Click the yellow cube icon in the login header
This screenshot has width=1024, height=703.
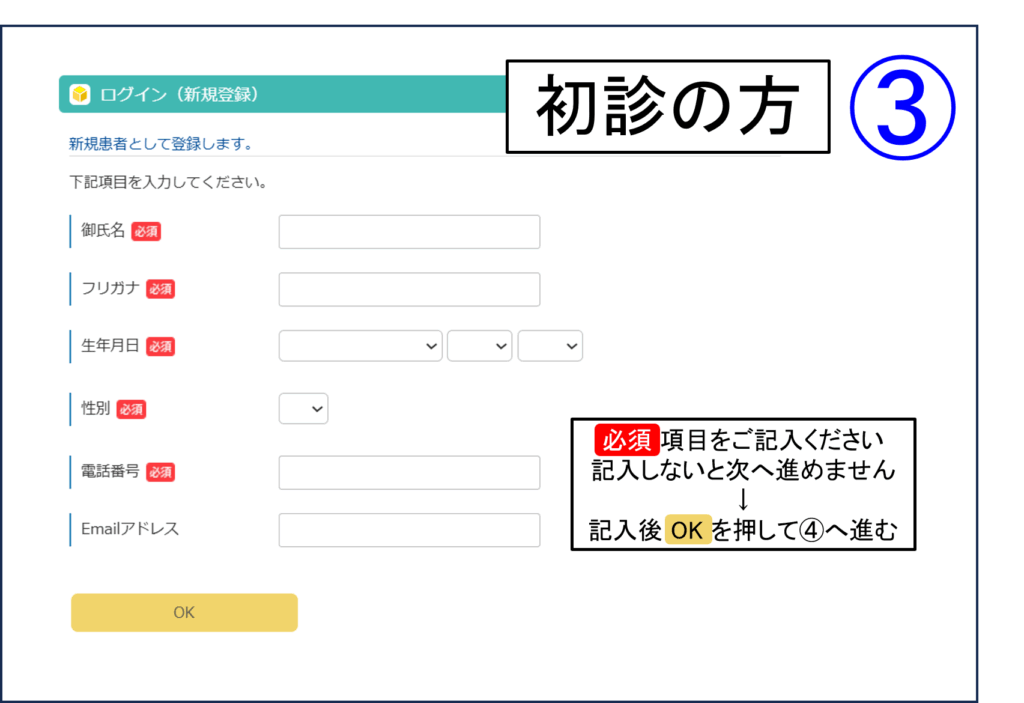[80, 95]
